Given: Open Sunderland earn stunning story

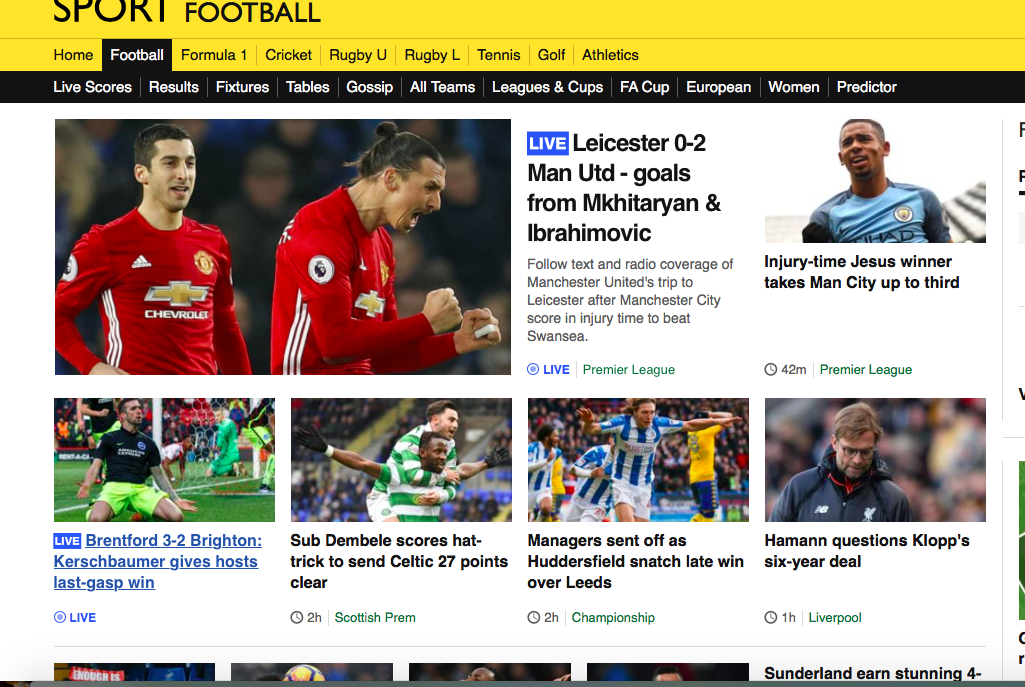Looking at the screenshot, I should tap(873, 673).
